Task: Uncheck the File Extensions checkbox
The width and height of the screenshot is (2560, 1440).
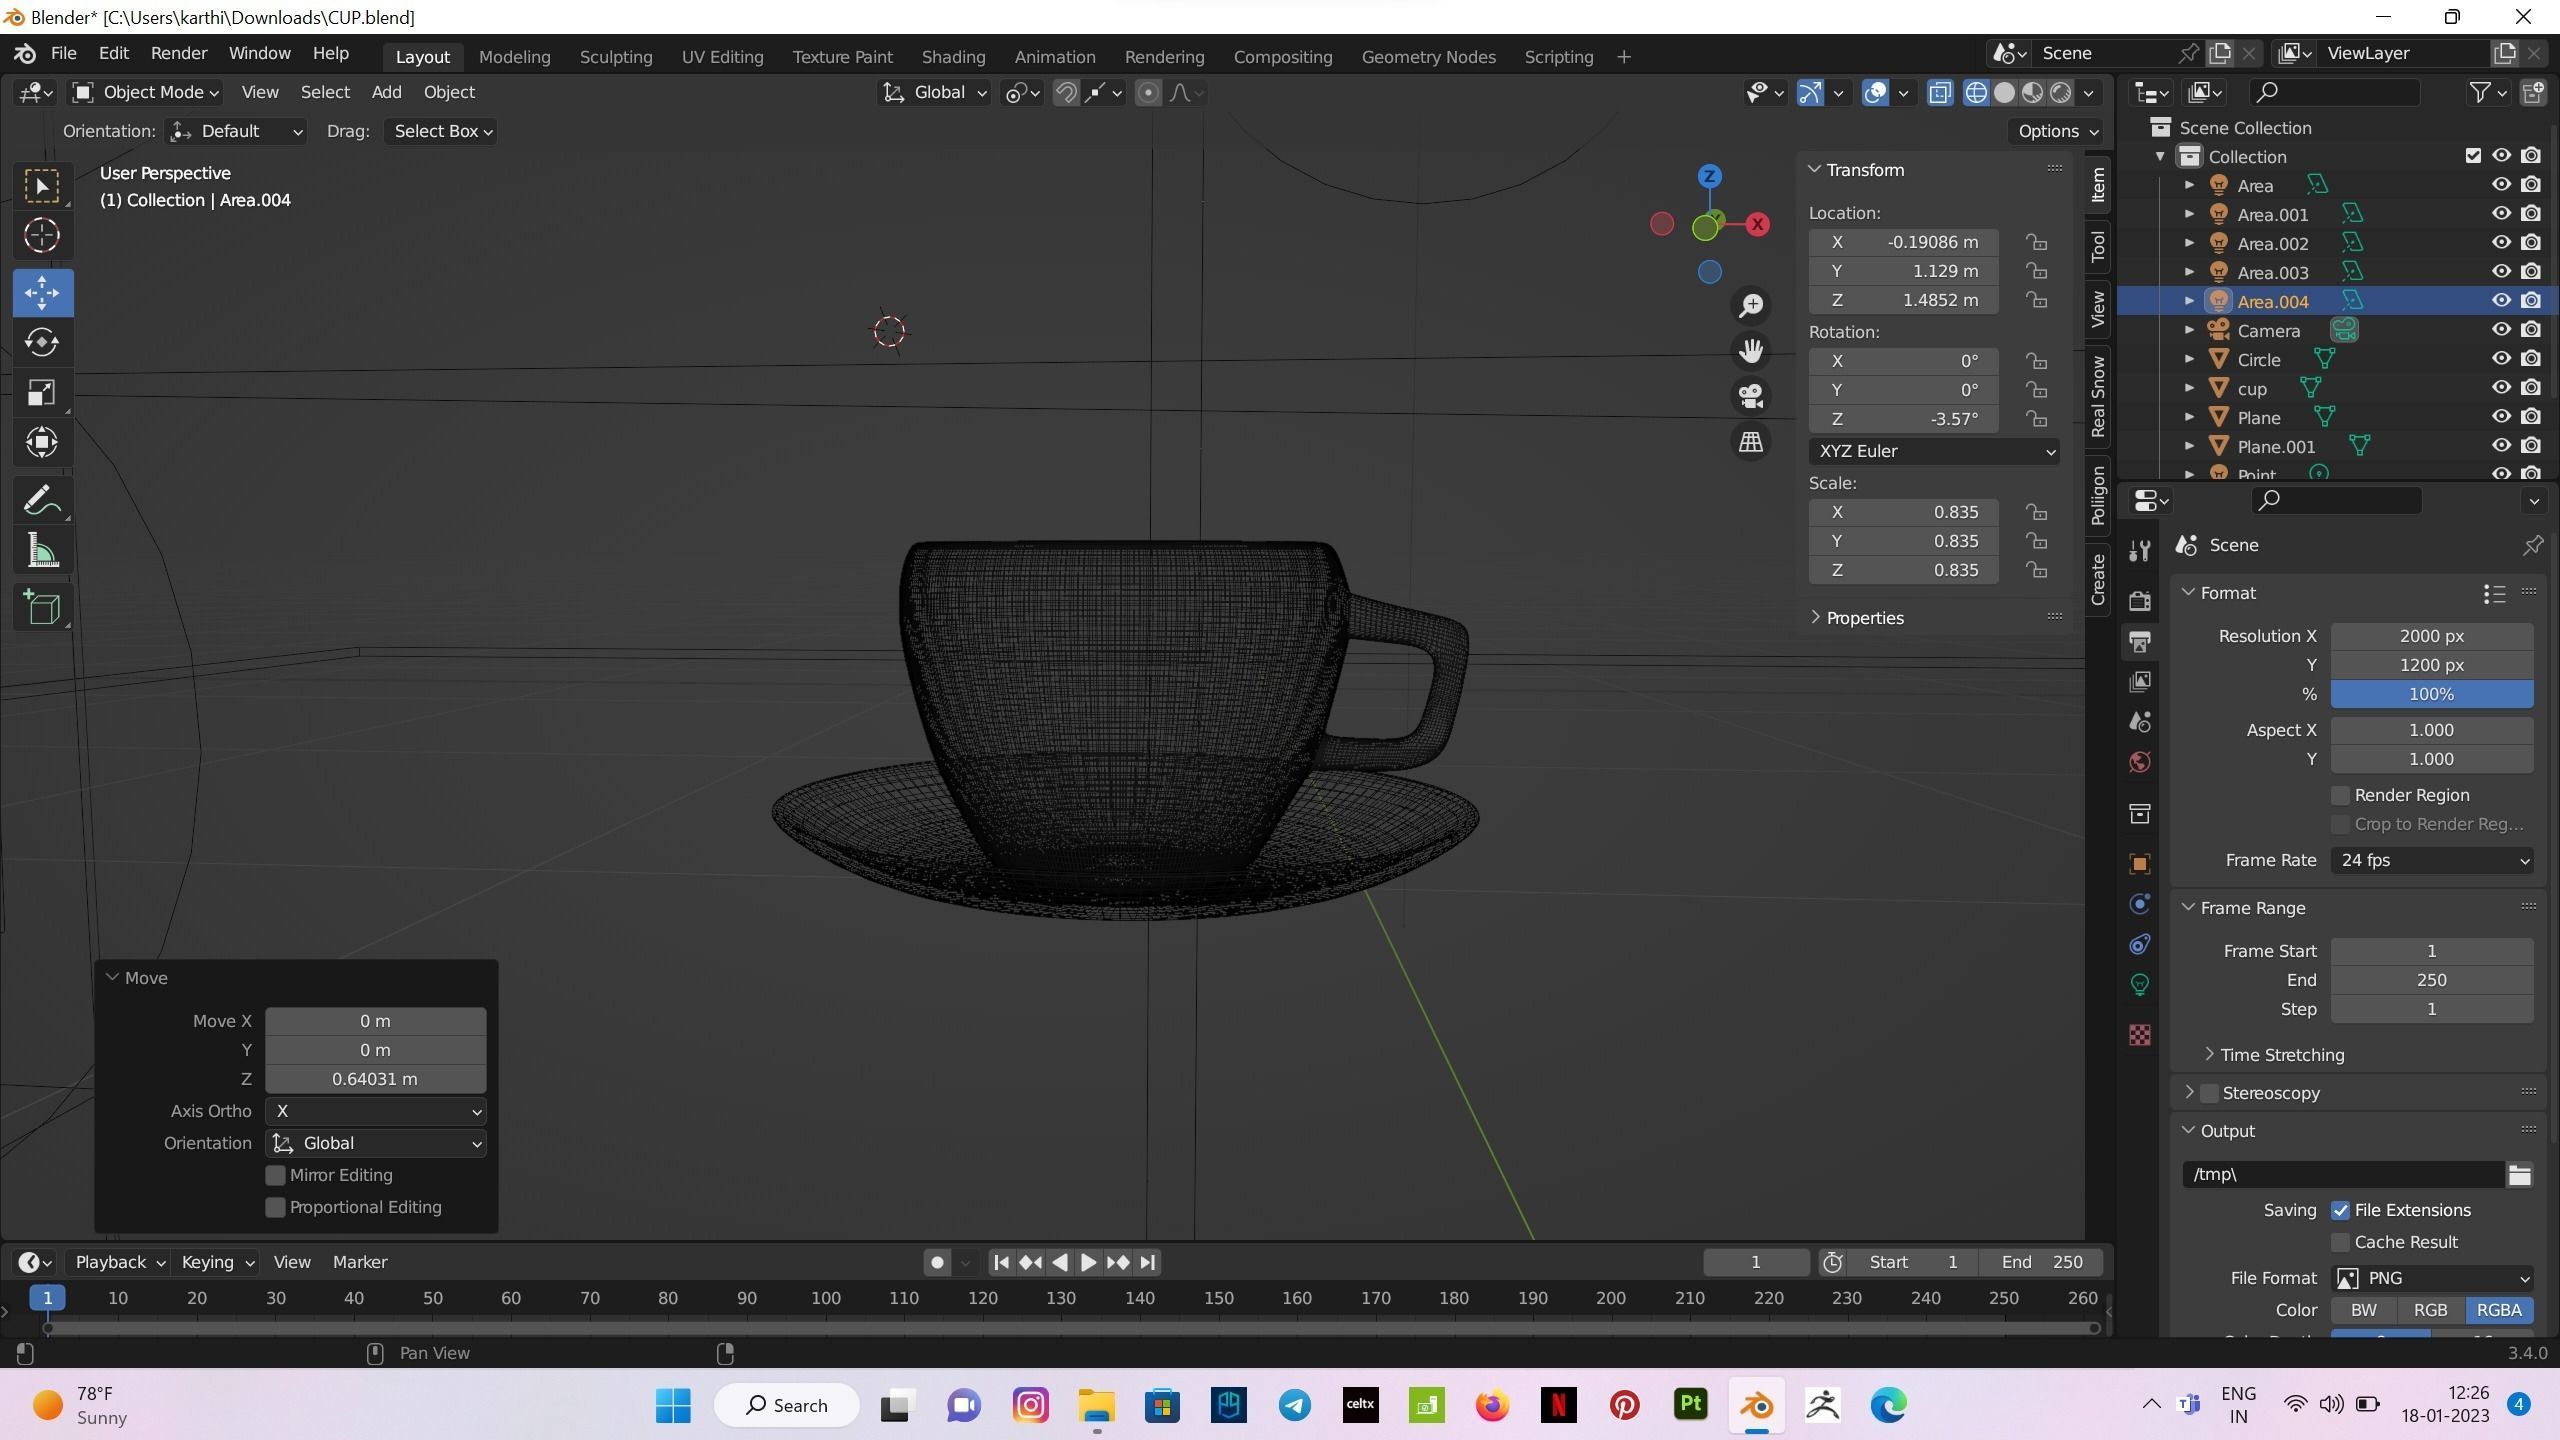Action: tap(2340, 1211)
